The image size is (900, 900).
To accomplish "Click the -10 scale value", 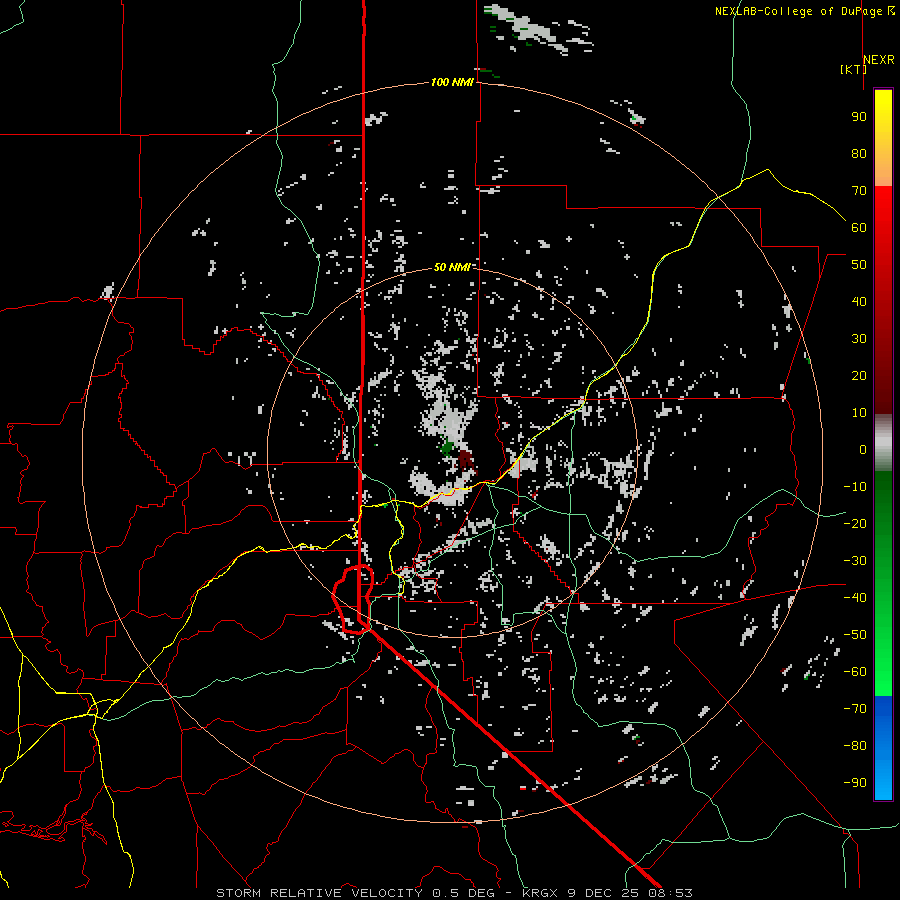I will 855,487.
